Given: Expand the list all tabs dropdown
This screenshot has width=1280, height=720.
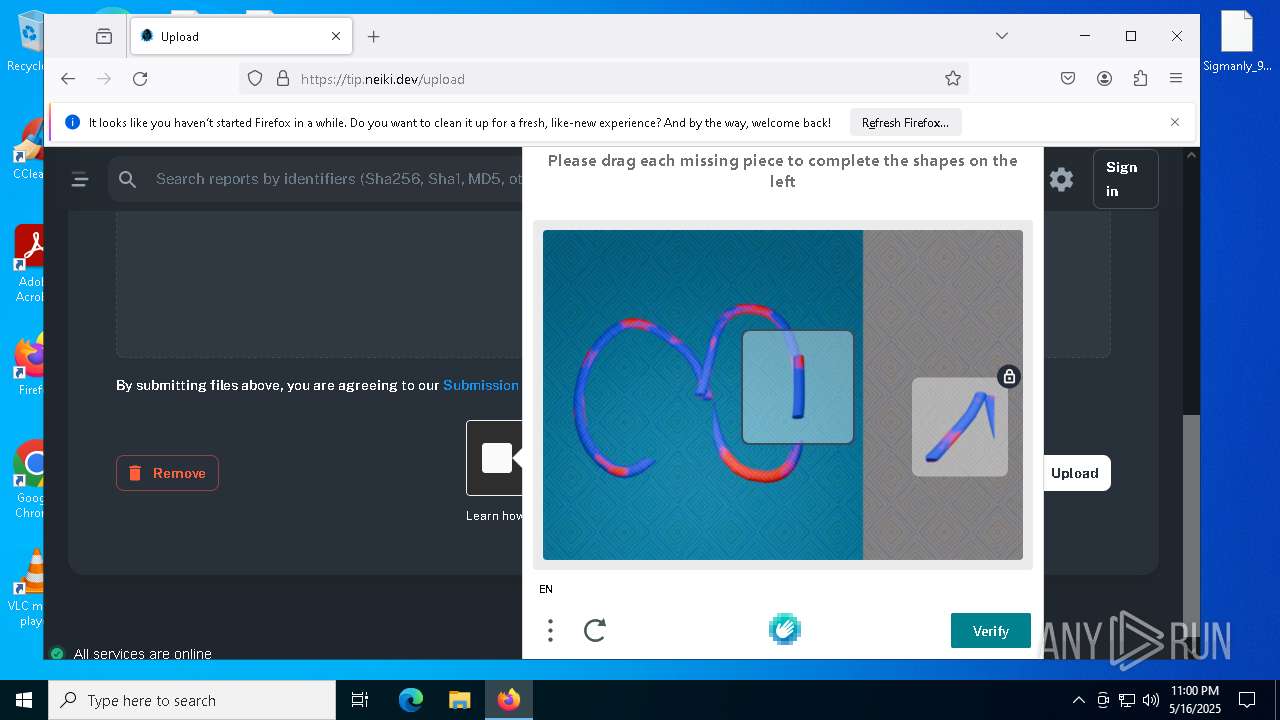Looking at the screenshot, I should pyautogui.click(x=1002, y=36).
